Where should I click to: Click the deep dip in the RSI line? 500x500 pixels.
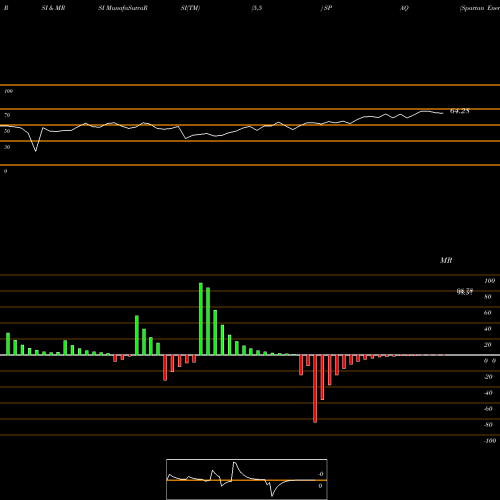pyautogui.click(x=36, y=151)
